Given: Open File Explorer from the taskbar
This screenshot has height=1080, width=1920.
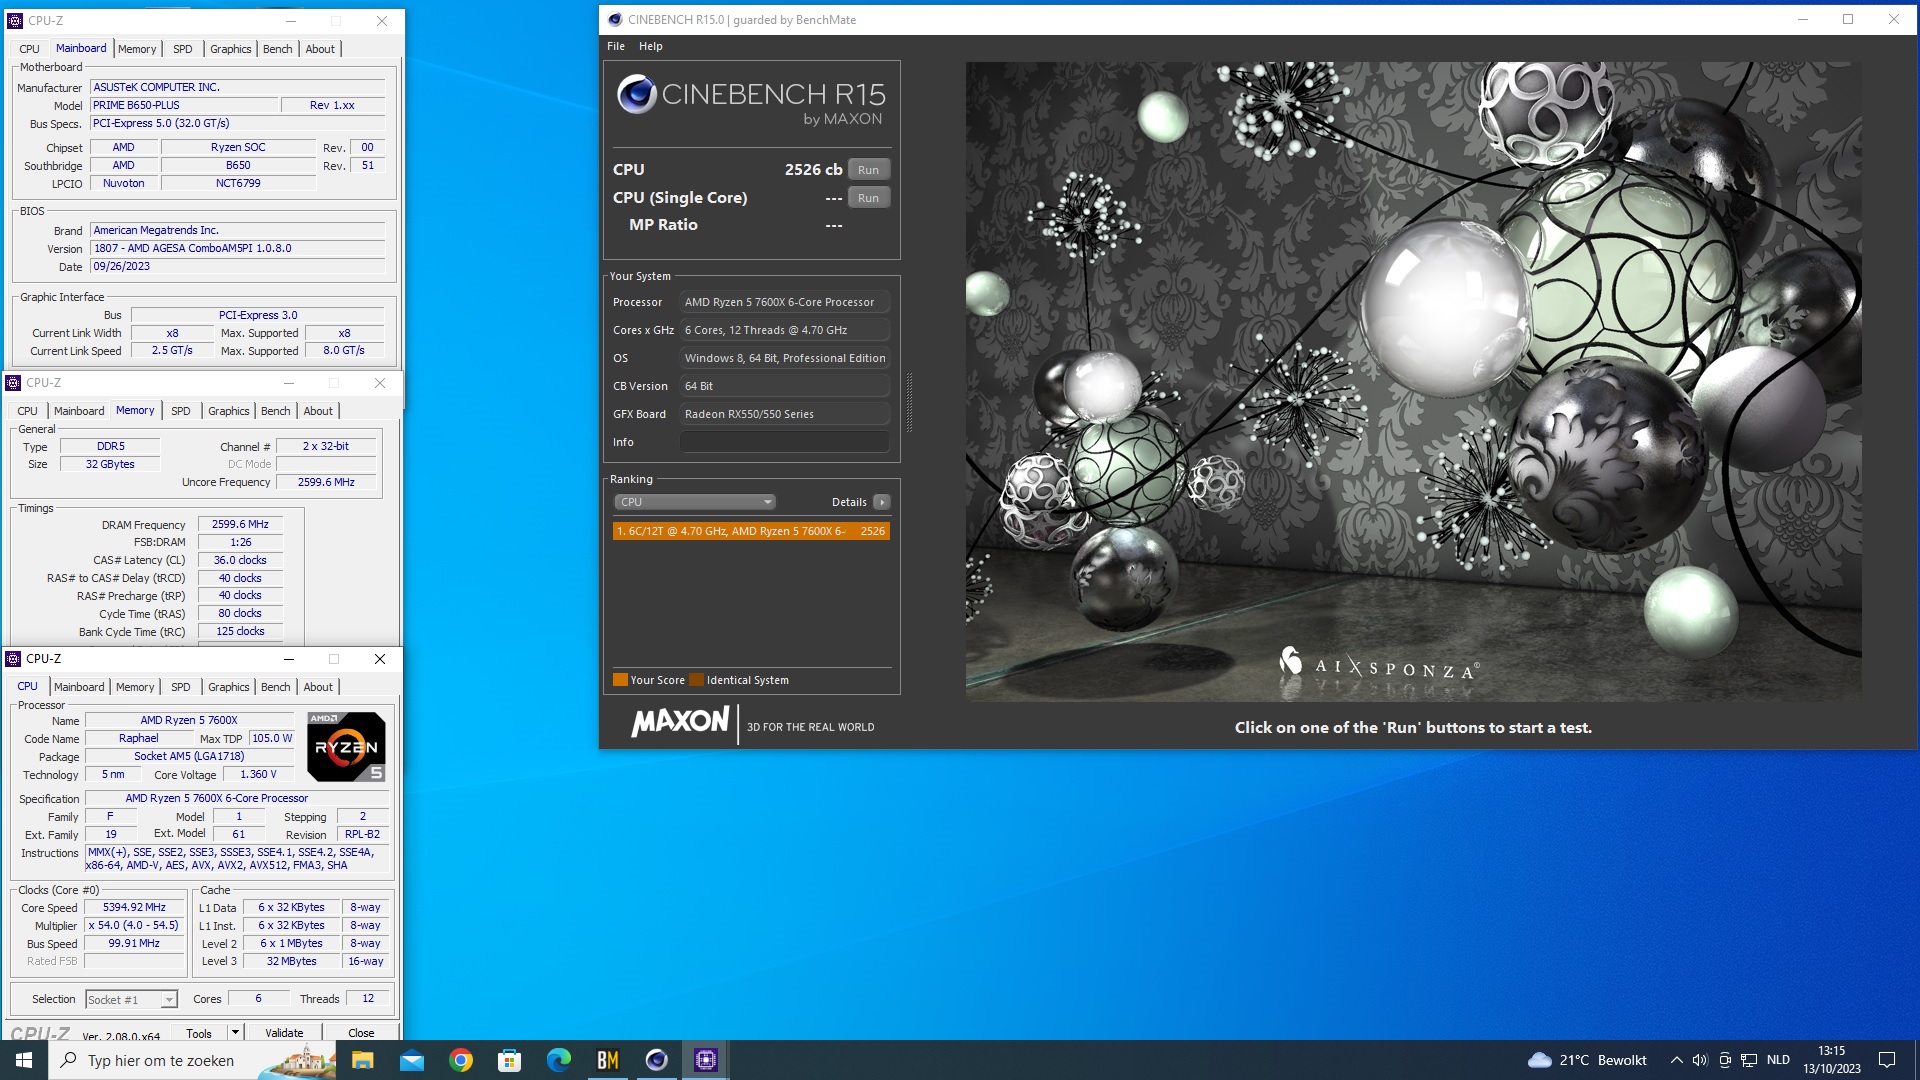Looking at the screenshot, I should [362, 1060].
